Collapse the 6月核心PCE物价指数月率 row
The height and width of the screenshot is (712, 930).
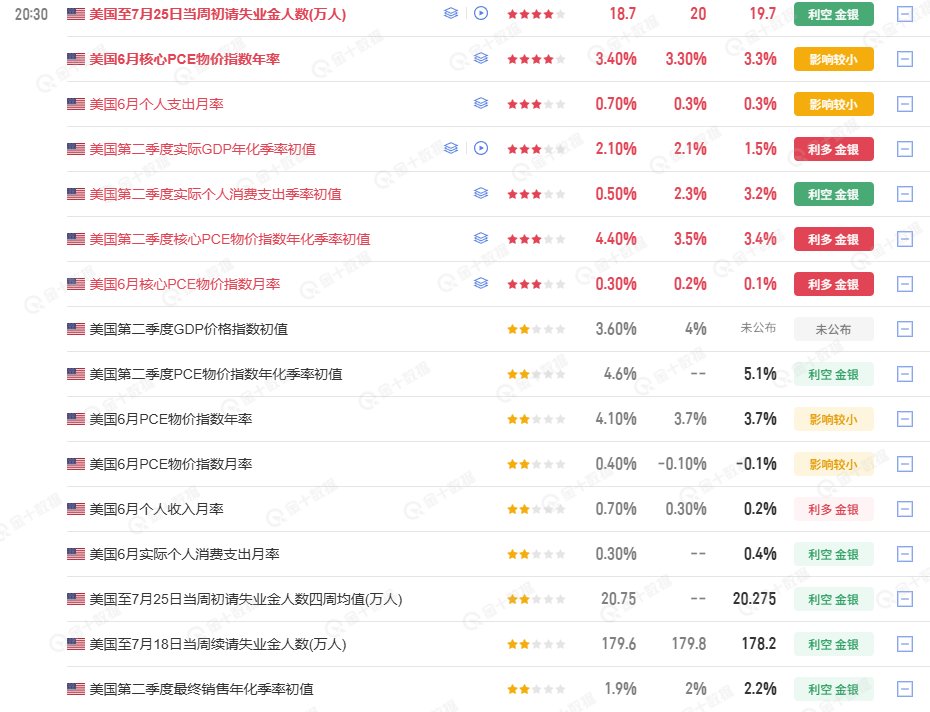pos(904,284)
